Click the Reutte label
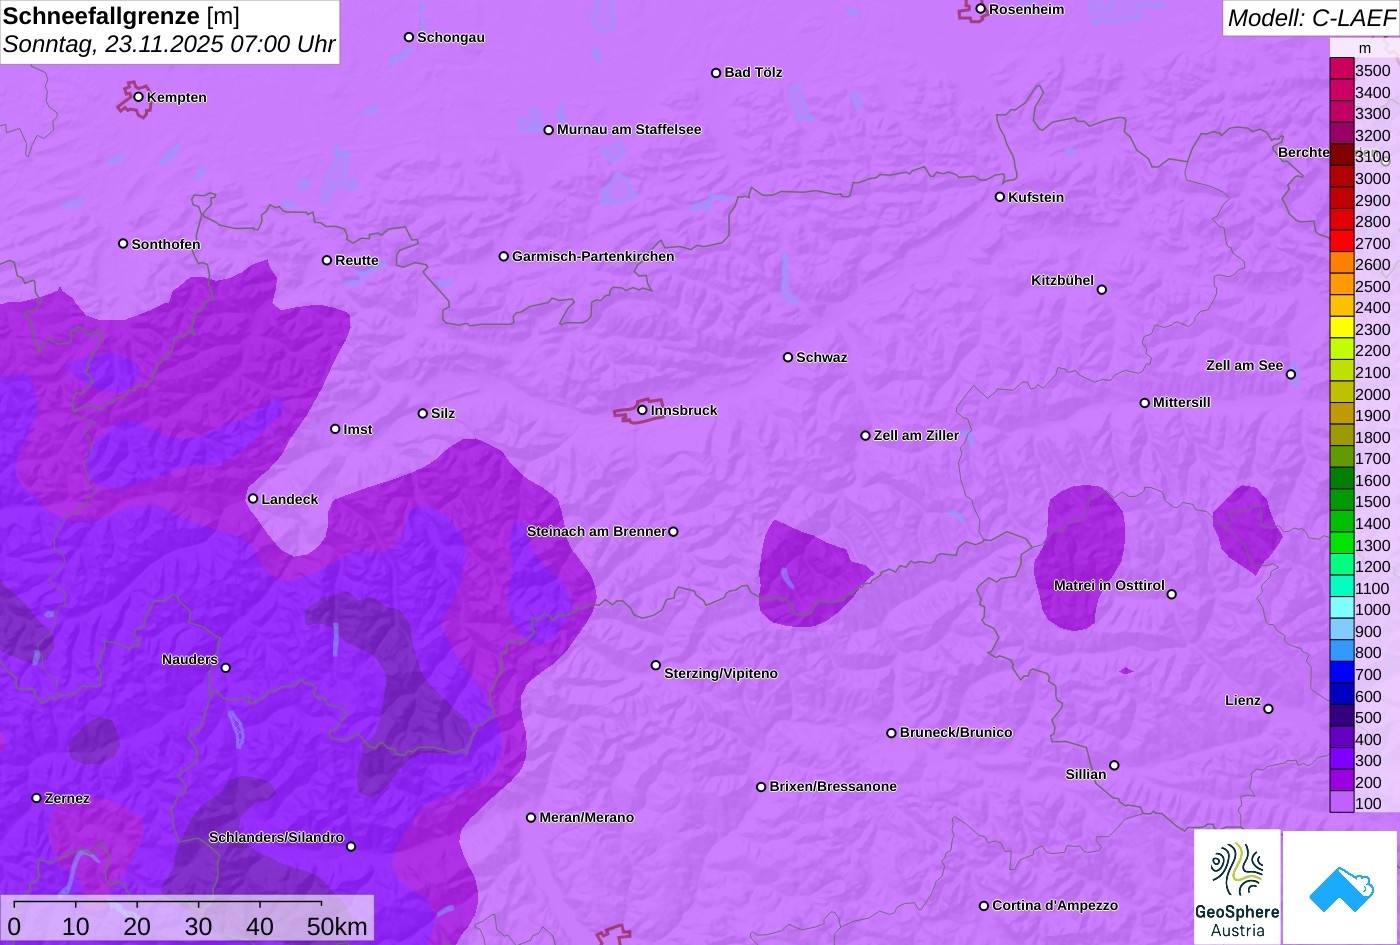Viewport: 1400px width, 945px height. tap(357, 260)
